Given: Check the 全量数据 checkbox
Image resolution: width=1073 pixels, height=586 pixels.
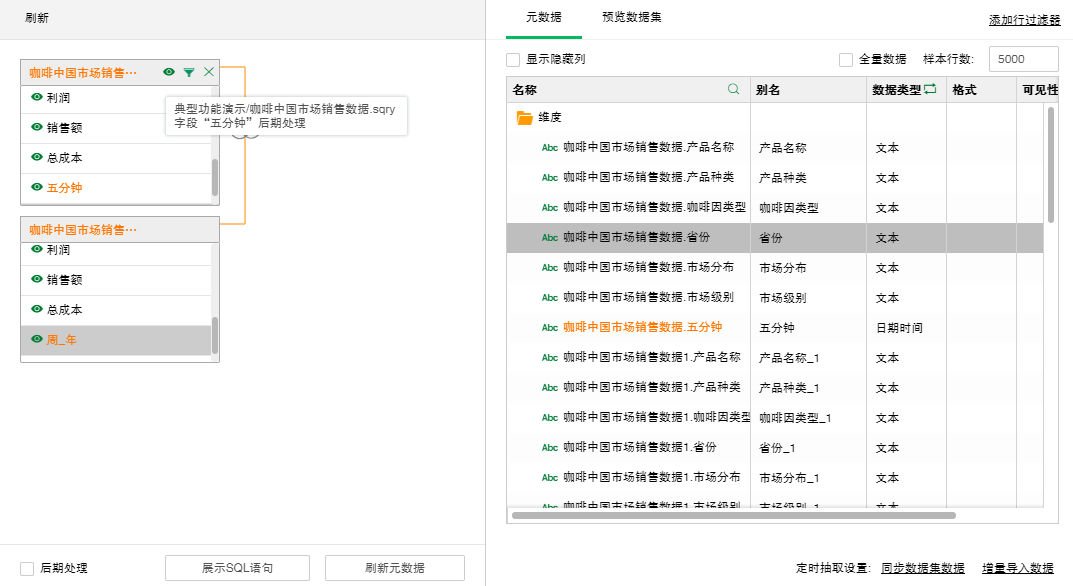Looking at the screenshot, I should coord(846,60).
